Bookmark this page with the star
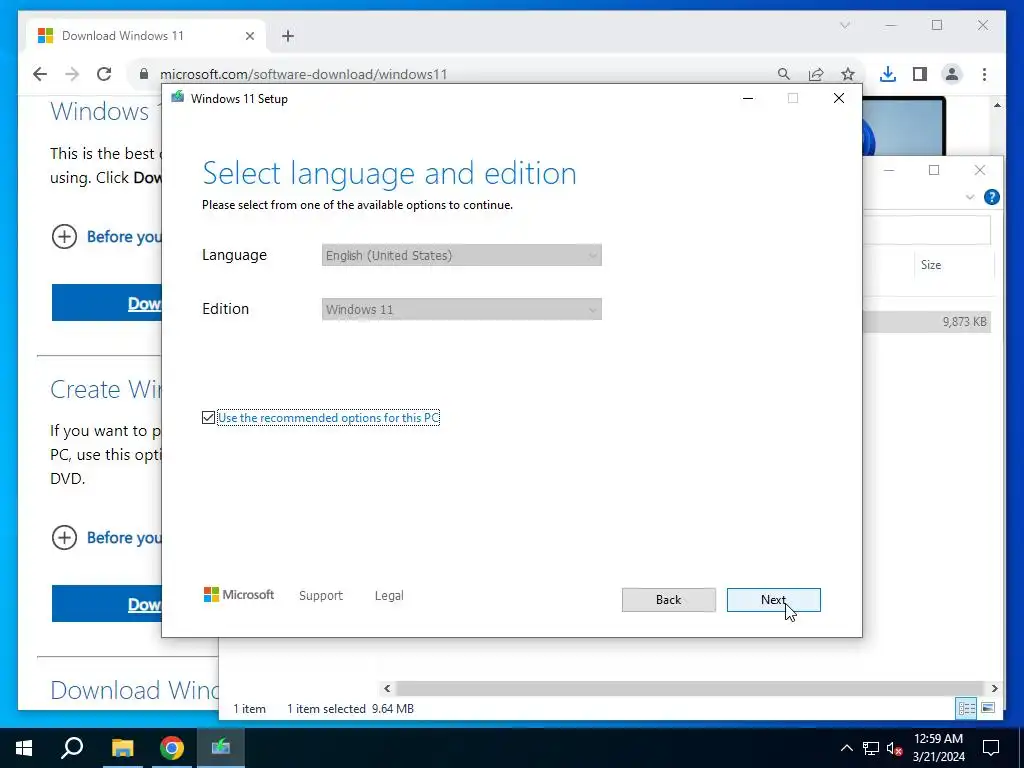1024x768 pixels. [x=848, y=74]
